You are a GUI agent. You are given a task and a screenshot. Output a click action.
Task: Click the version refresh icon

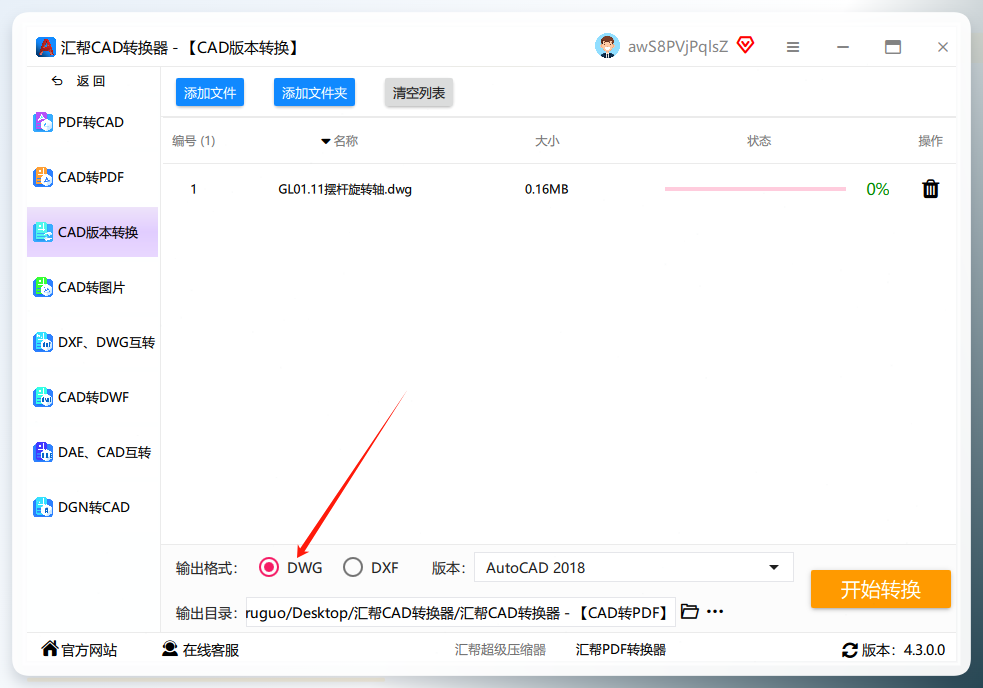tap(849, 650)
